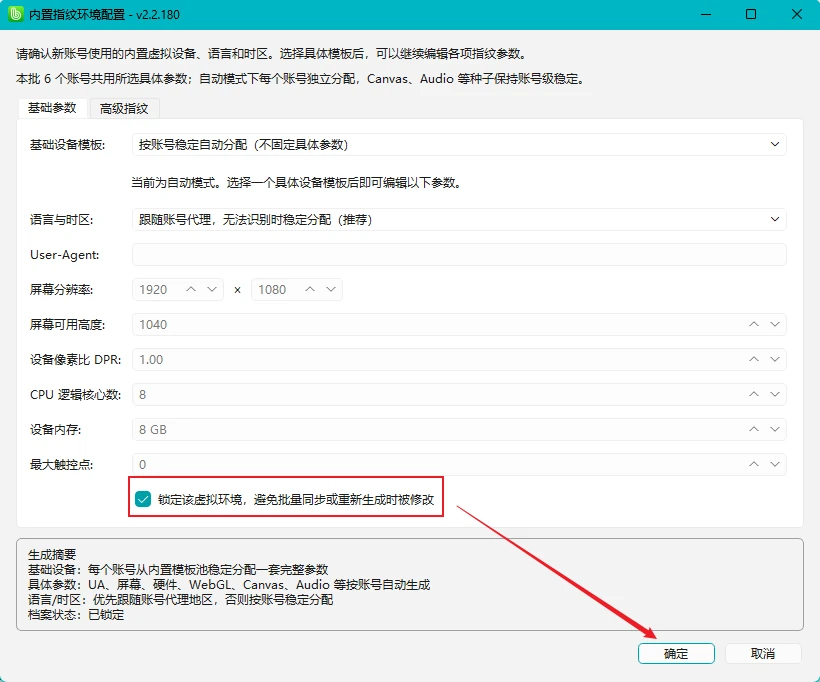Confirm with the 确定 button
This screenshot has width=820, height=682.
676,653
